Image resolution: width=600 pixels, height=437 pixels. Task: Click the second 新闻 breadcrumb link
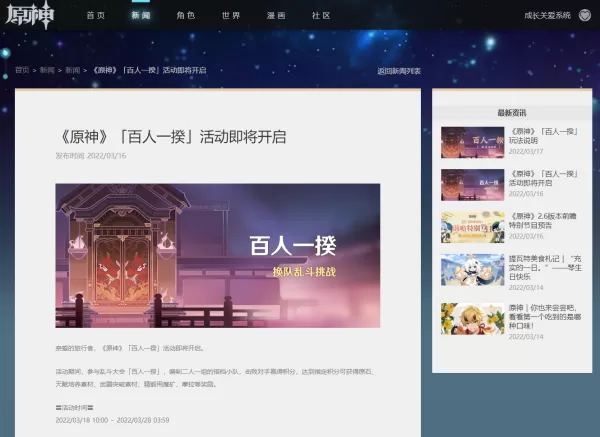pyautogui.click(x=73, y=70)
